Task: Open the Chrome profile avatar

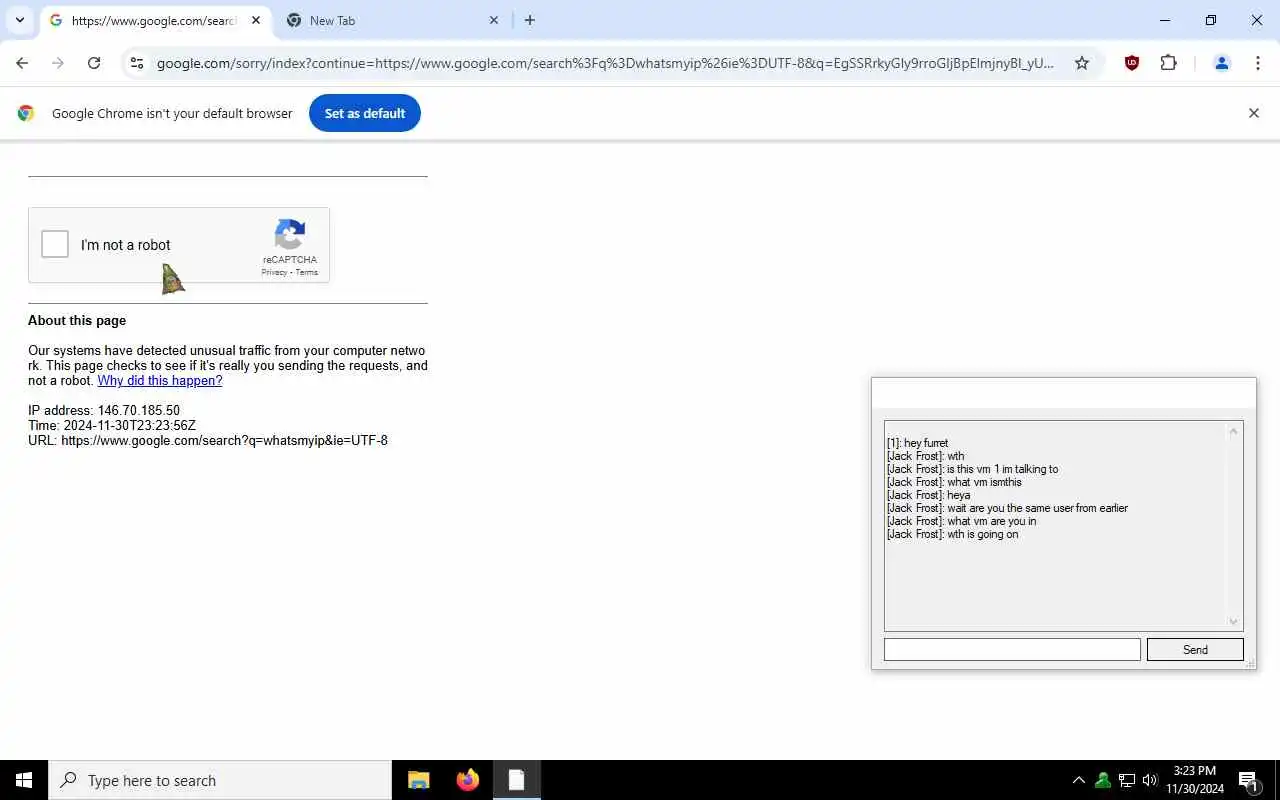Action: click(x=1221, y=63)
